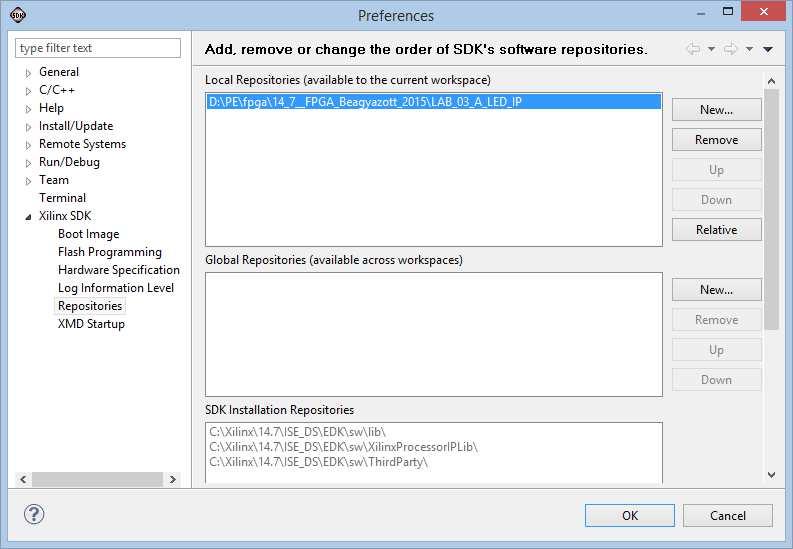Select the ThirdParty repository path
Image resolution: width=793 pixels, height=549 pixels.
click(x=318, y=462)
